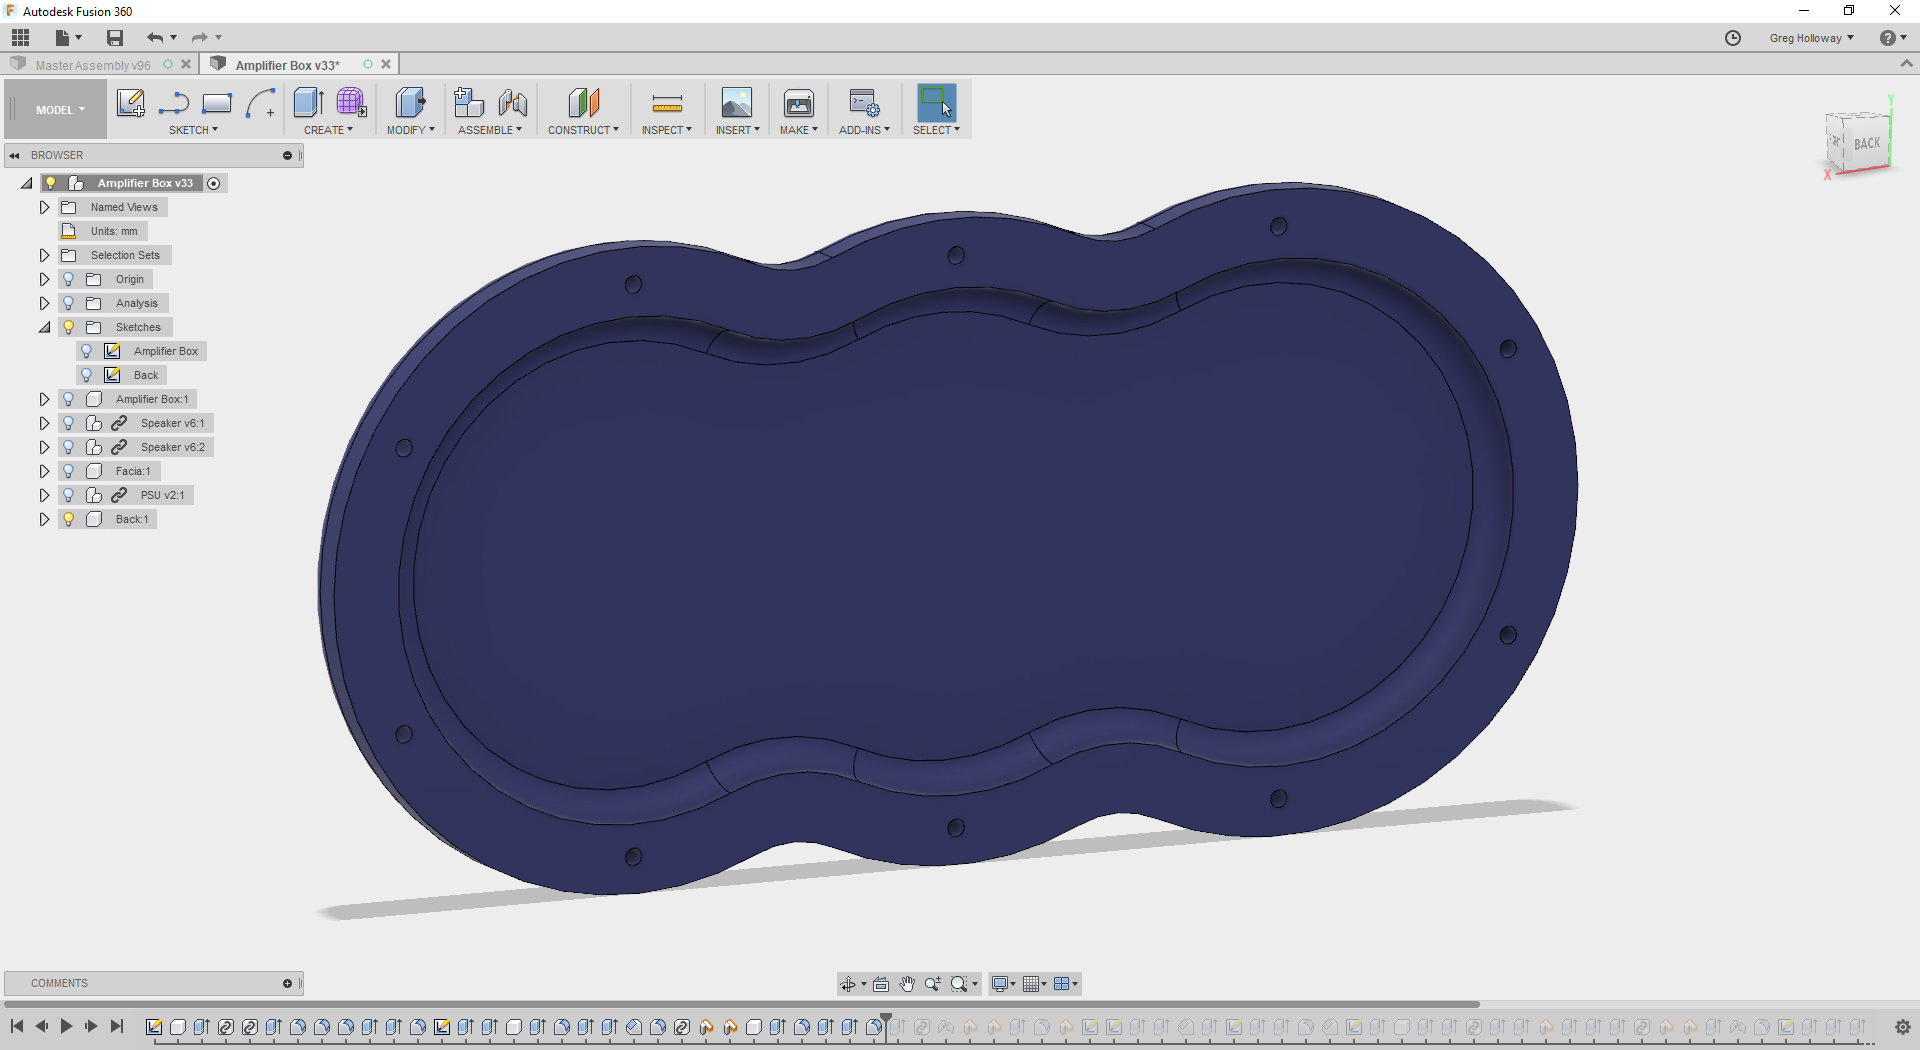Image resolution: width=1920 pixels, height=1050 pixels.
Task: Select the Pan tool in navigation bar
Action: [907, 984]
